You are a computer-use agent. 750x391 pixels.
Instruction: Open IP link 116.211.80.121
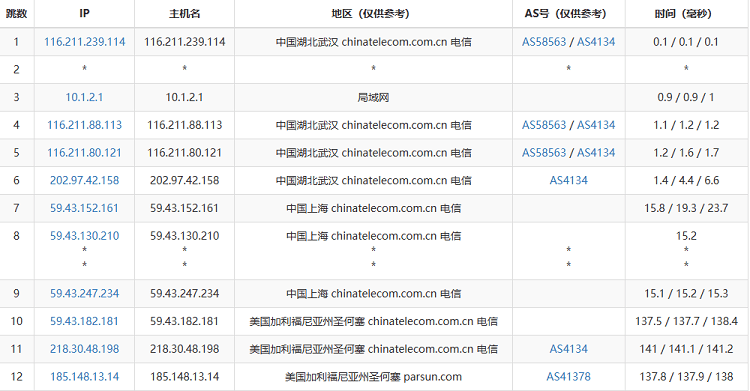[x=85, y=153]
